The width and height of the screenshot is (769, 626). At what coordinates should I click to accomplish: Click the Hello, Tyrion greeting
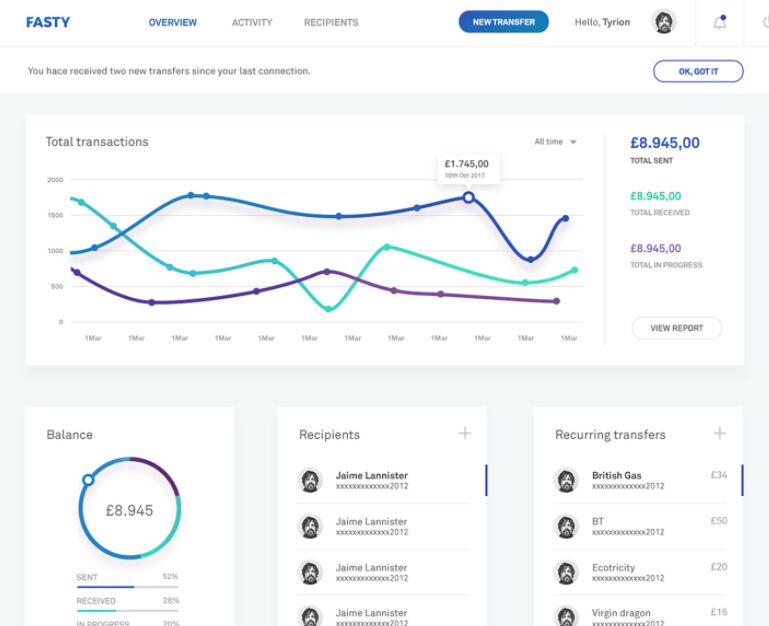tap(602, 22)
